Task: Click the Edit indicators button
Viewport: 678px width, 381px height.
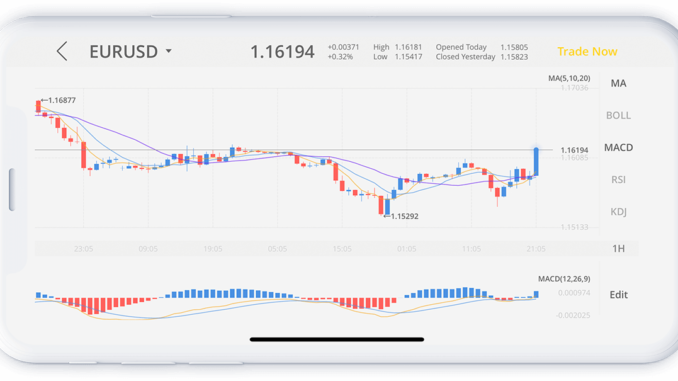Action: 618,295
